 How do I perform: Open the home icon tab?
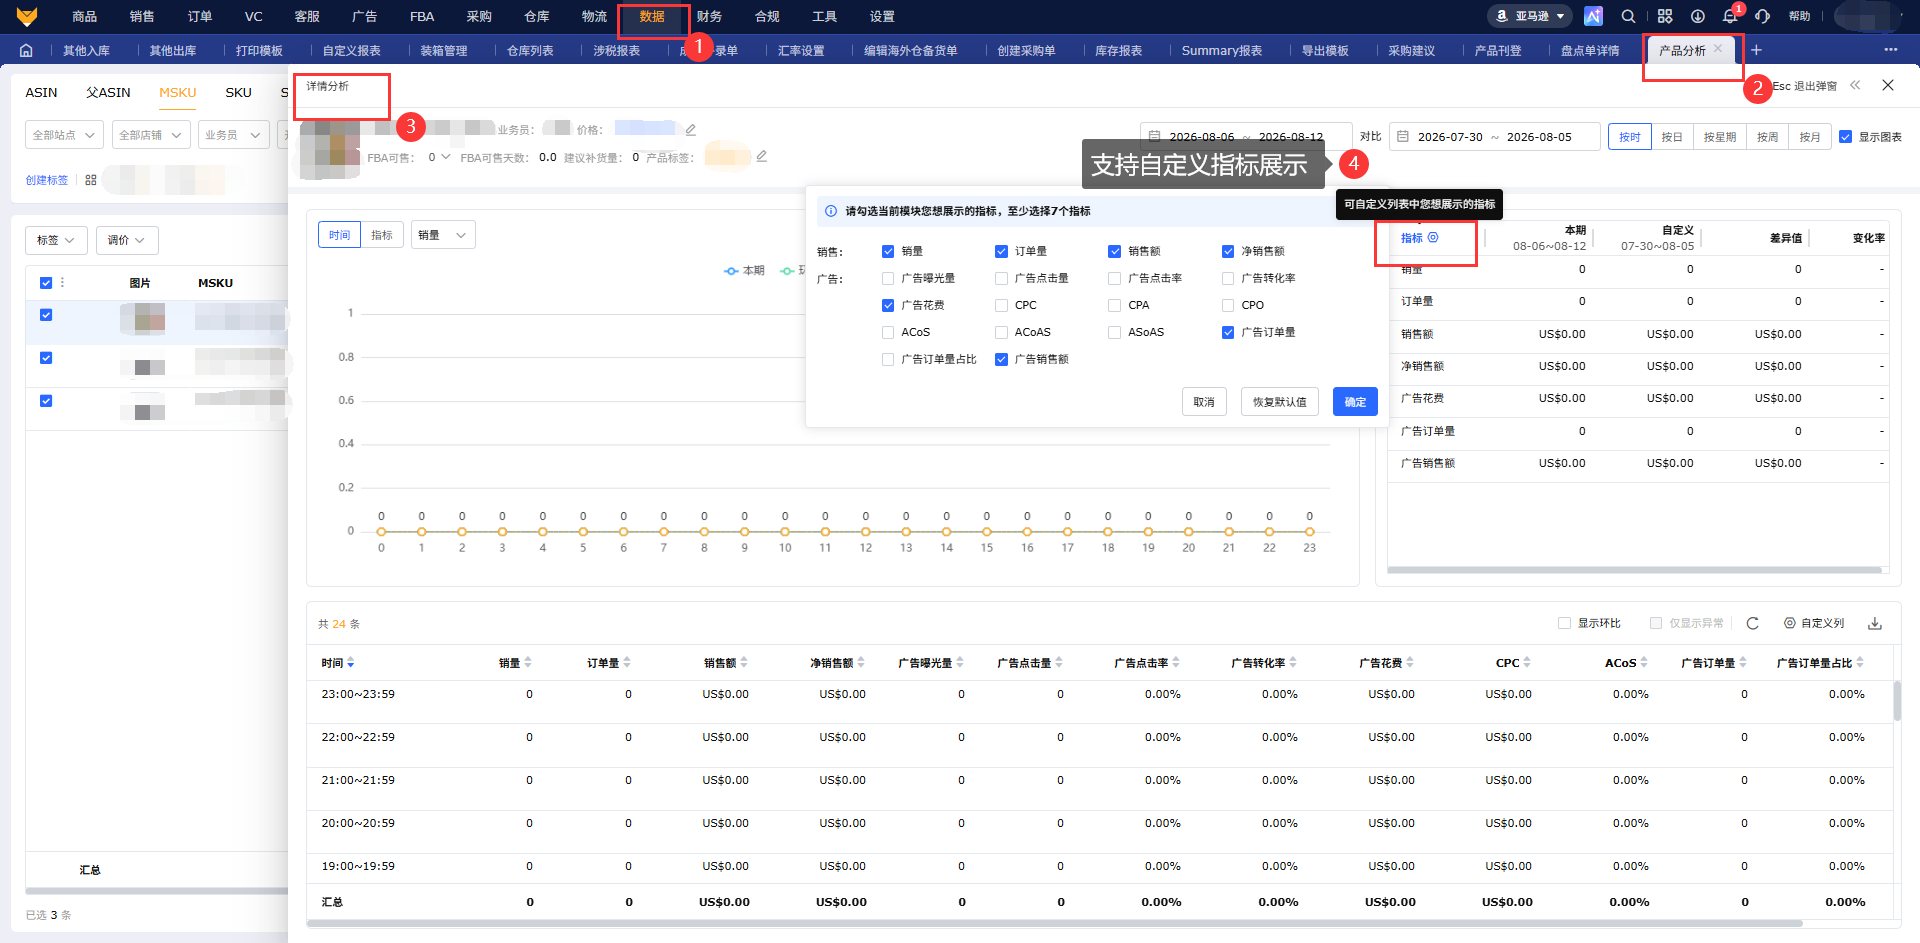click(x=26, y=50)
